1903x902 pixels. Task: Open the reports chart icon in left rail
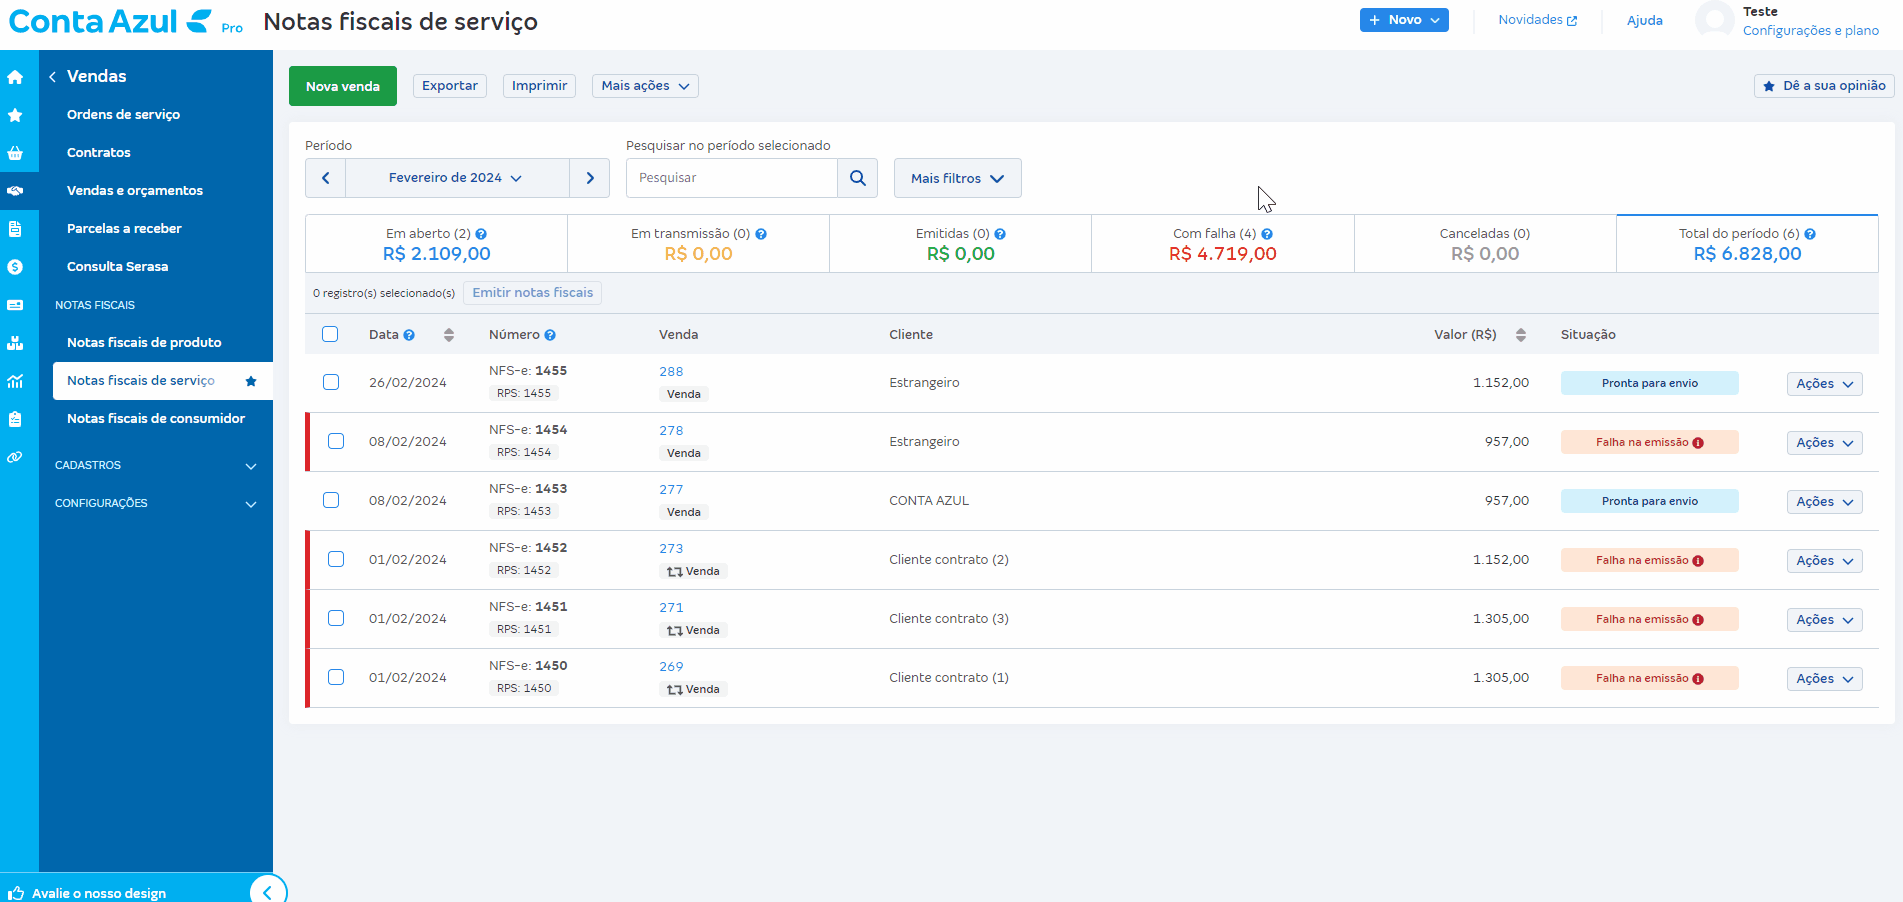point(15,381)
